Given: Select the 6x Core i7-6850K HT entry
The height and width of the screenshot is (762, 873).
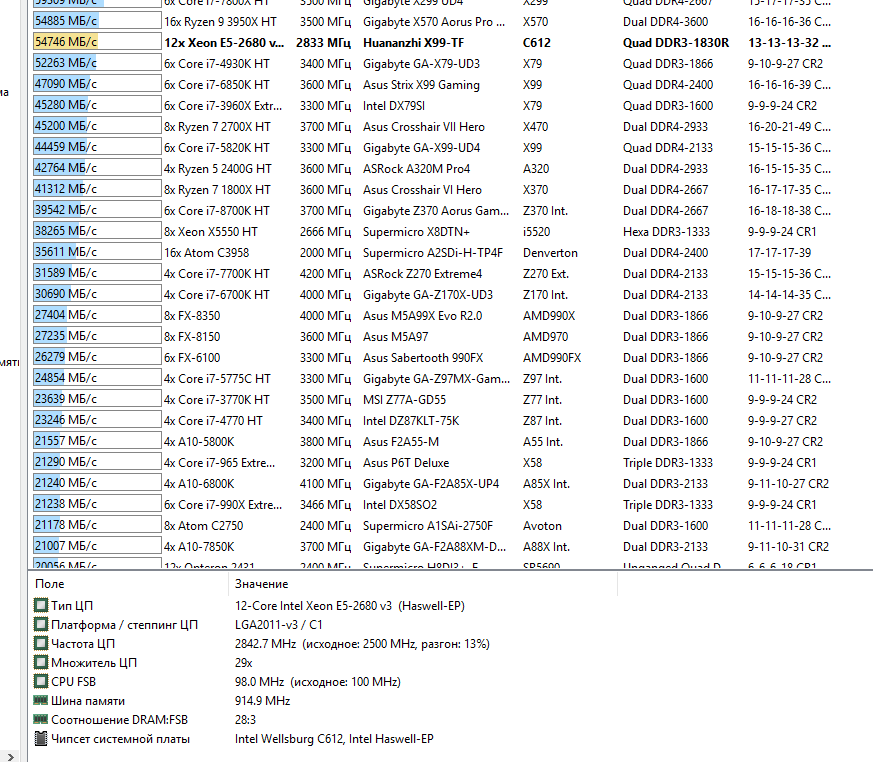Looking at the screenshot, I should [217, 85].
